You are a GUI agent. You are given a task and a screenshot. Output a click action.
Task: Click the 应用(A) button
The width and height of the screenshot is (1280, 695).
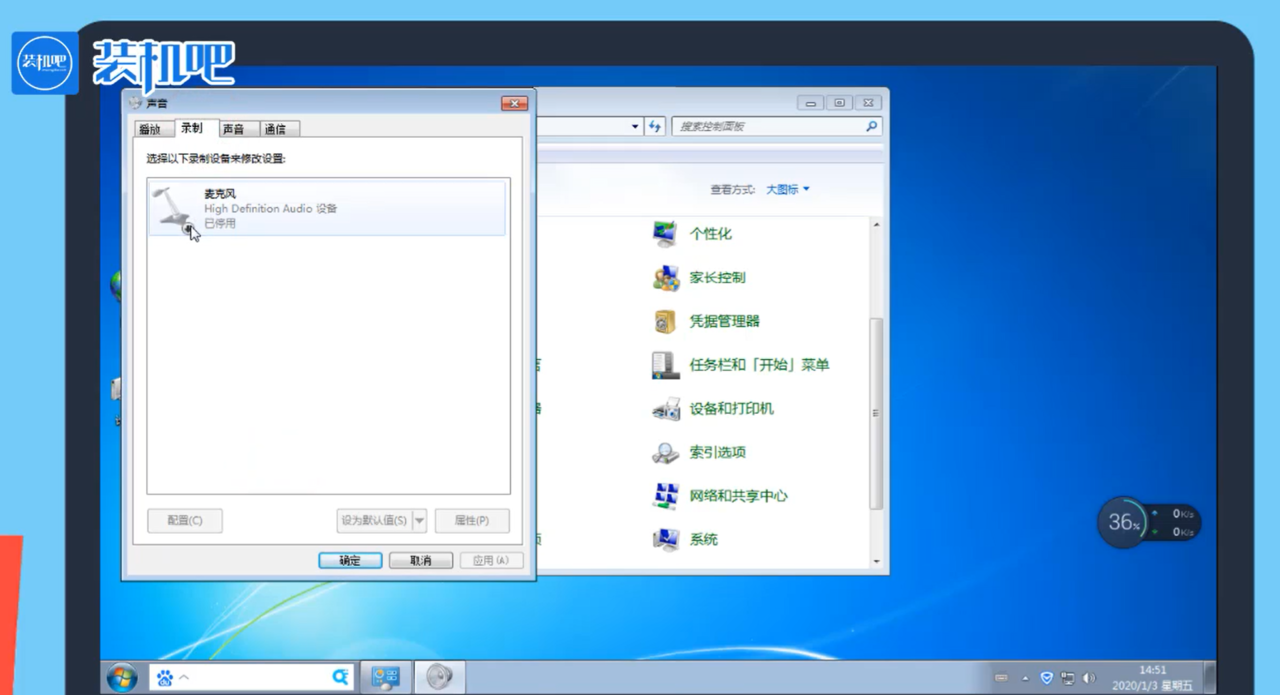pos(492,561)
